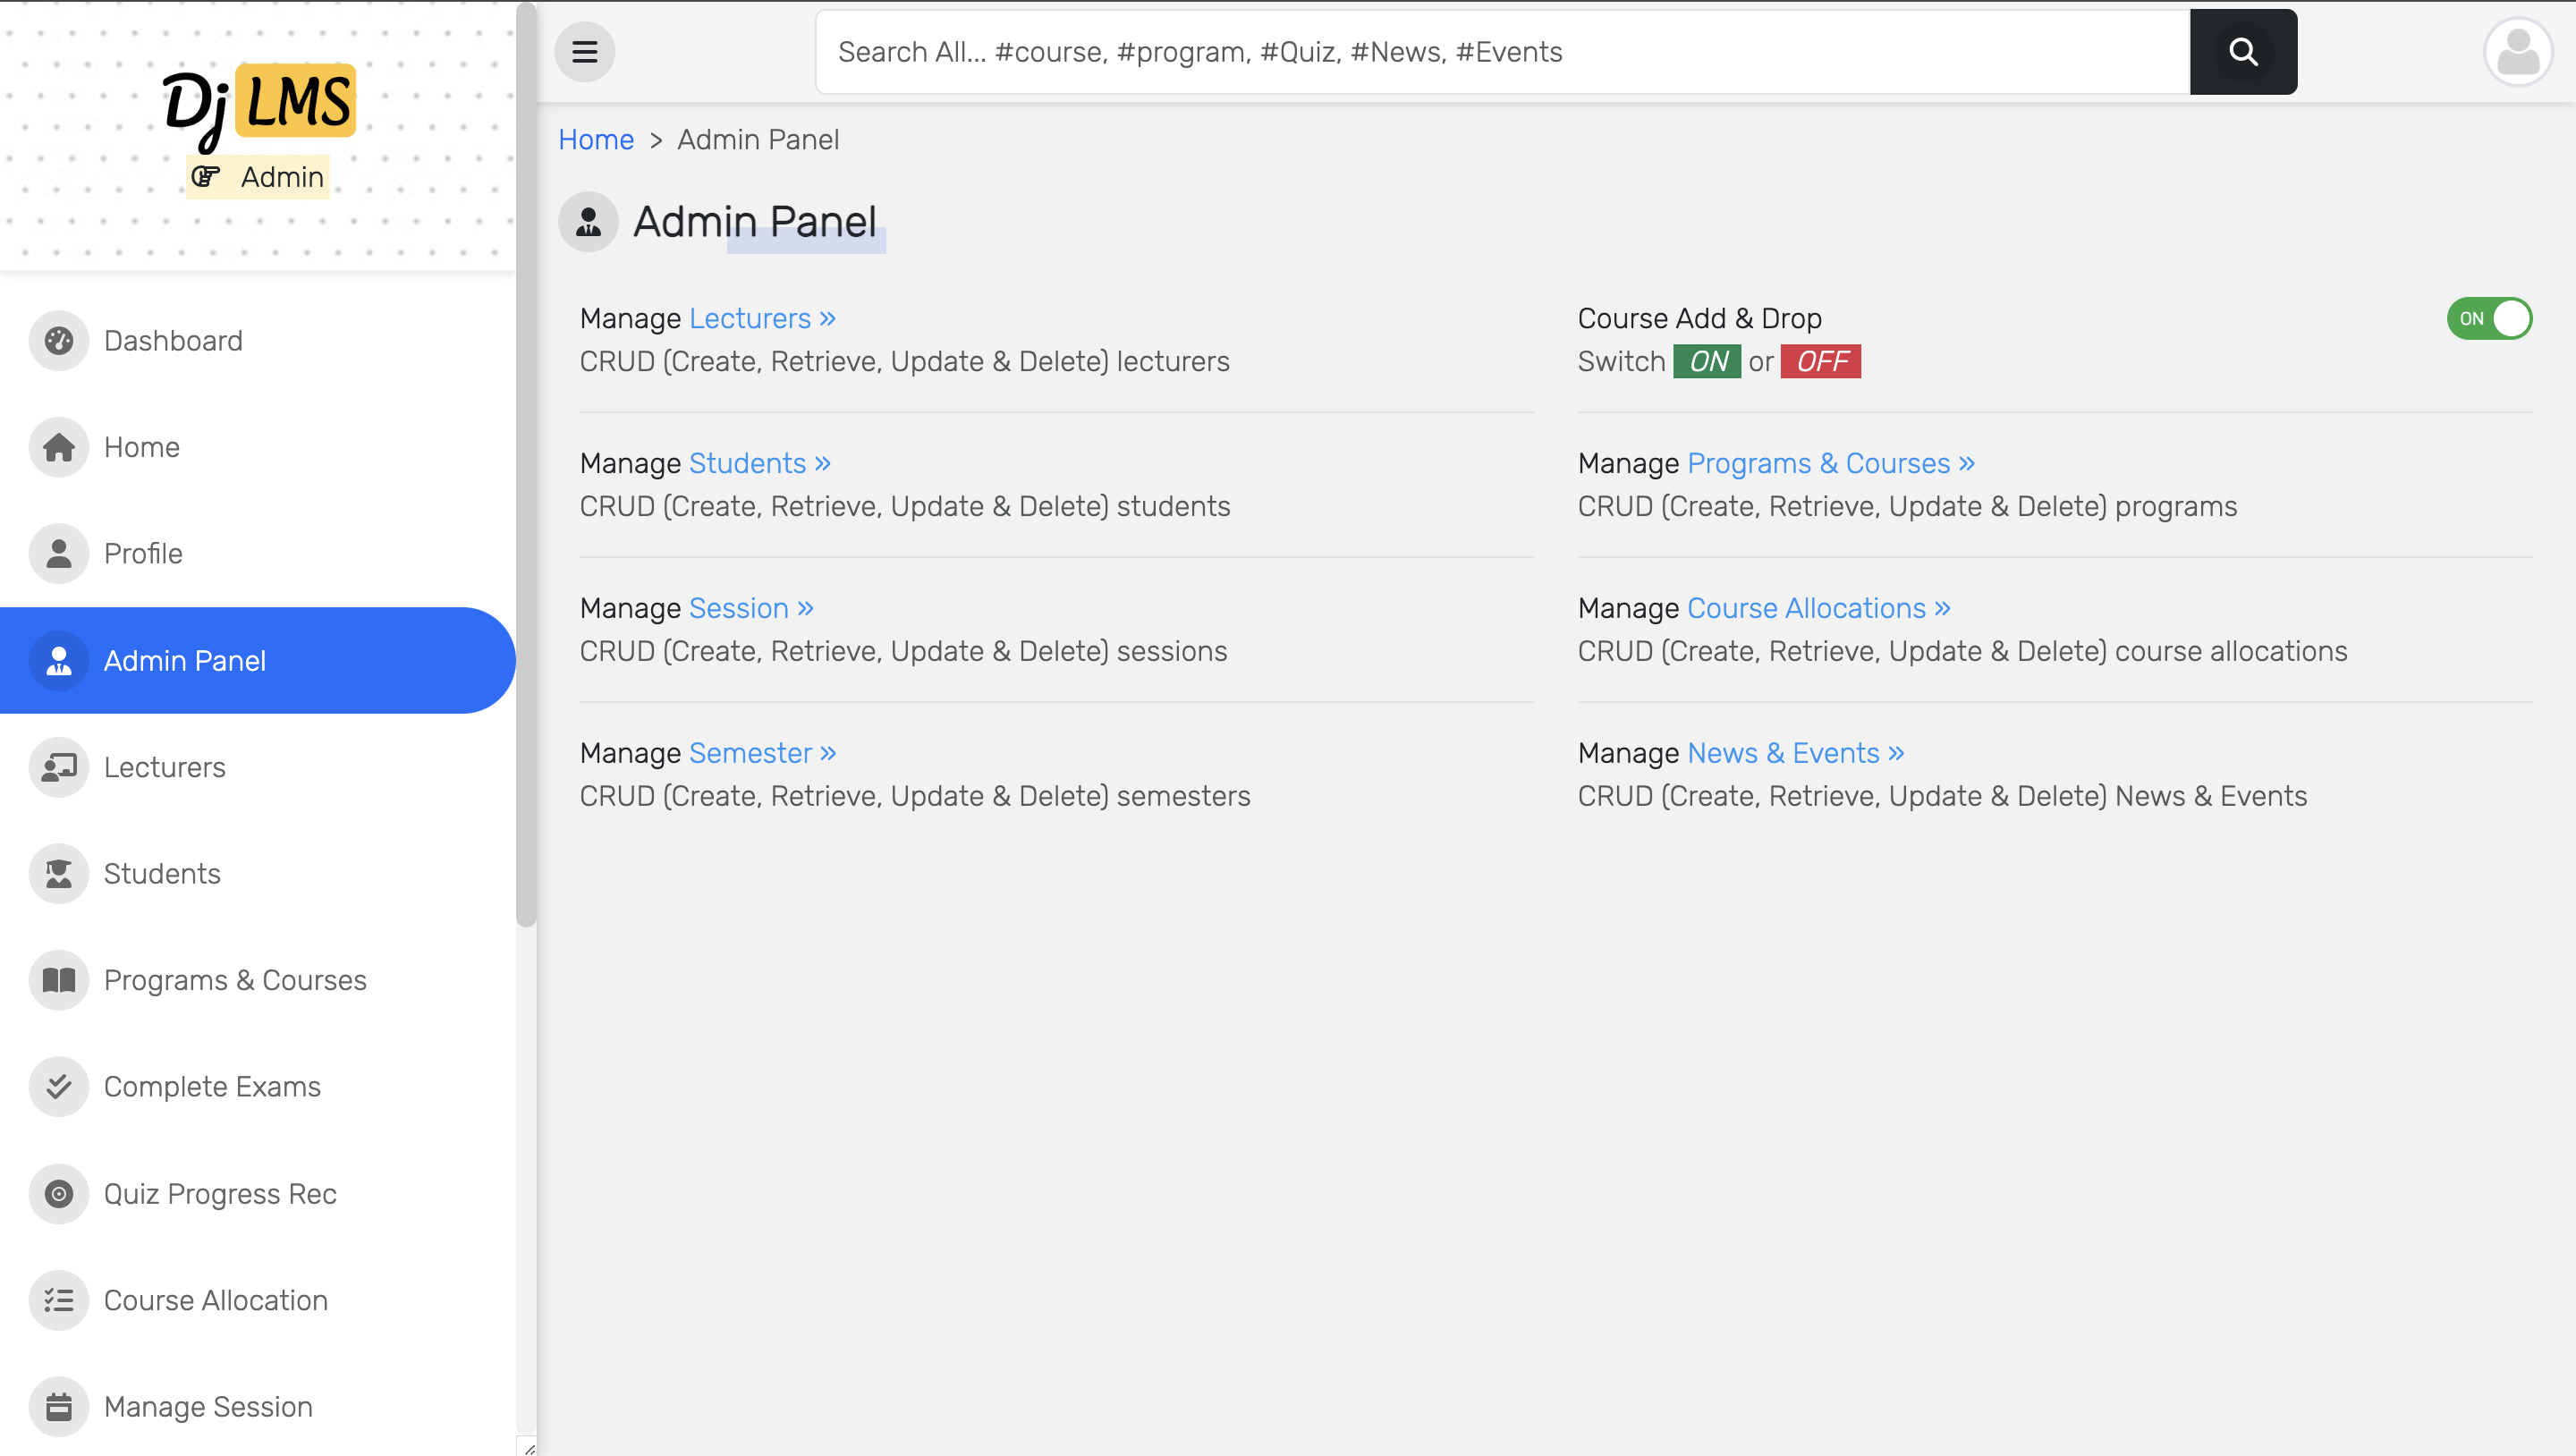Open the Manage Lecturers link
The image size is (2576, 1456).
pos(762,318)
